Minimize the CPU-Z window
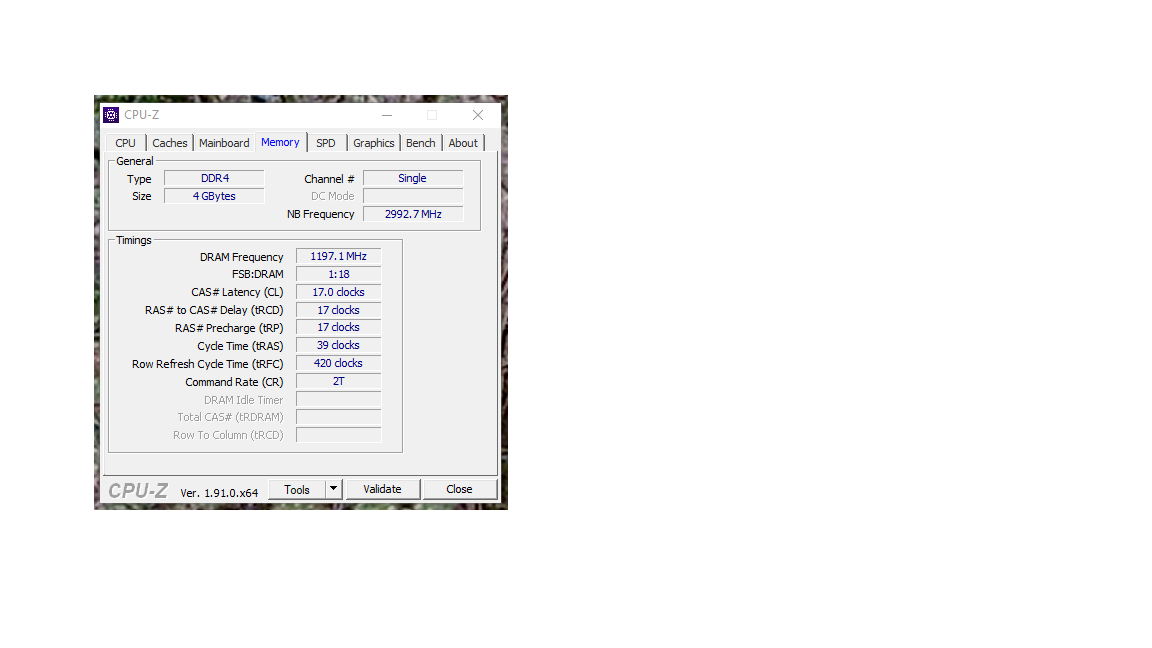The width and height of the screenshot is (1152, 648). click(387, 115)
